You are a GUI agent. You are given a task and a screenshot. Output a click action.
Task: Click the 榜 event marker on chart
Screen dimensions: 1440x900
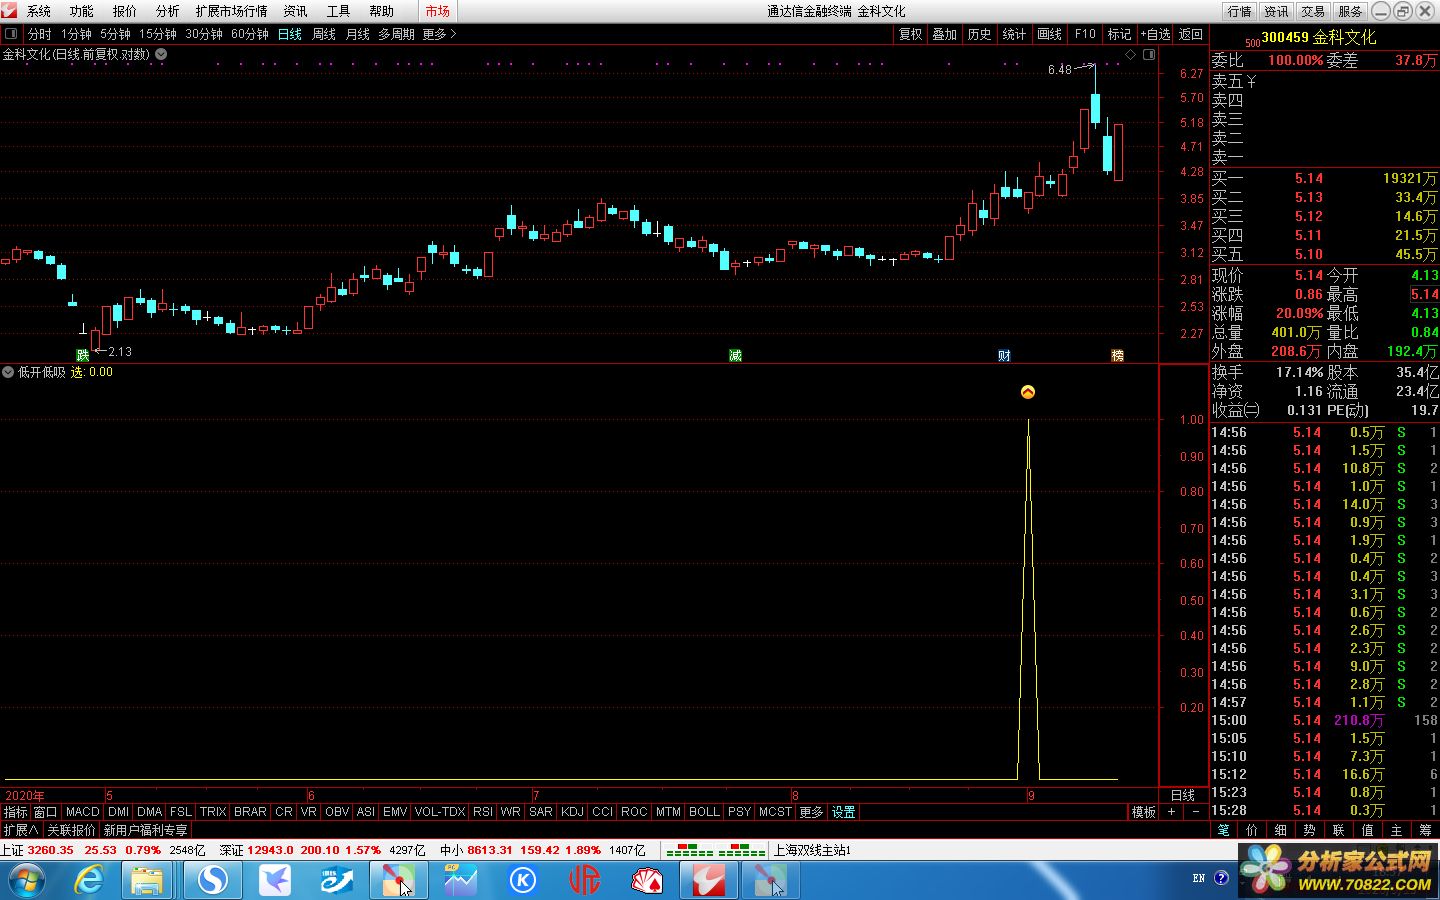pyautogui.click(x=1117, y=355)
